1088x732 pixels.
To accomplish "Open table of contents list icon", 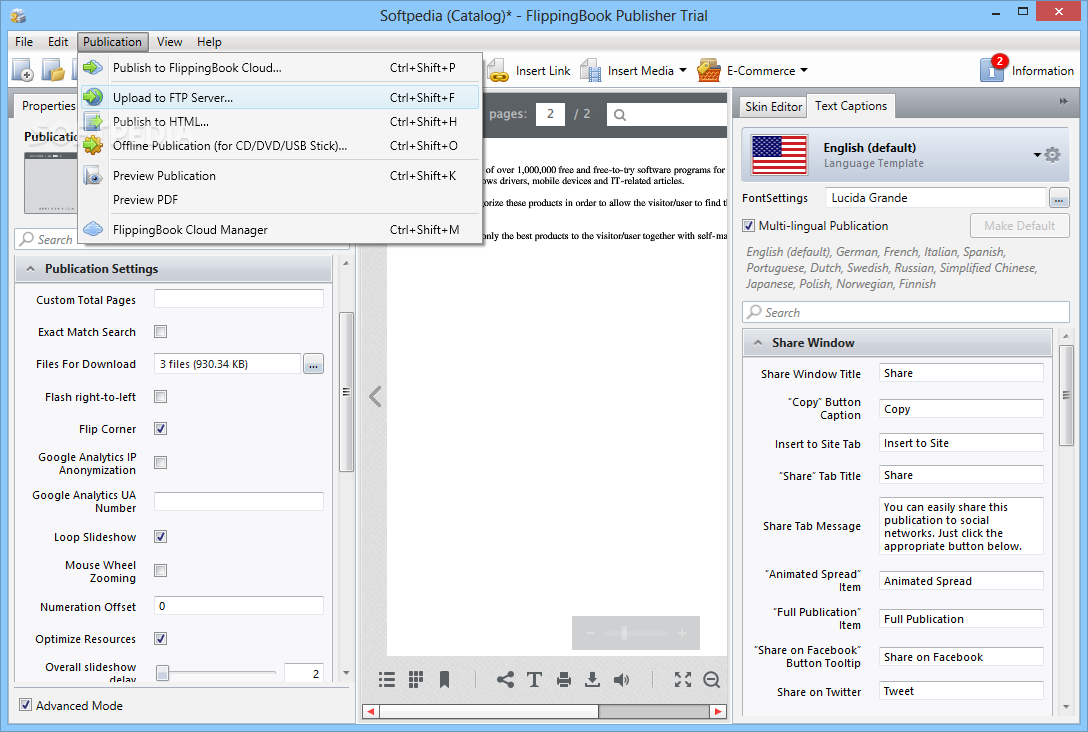I will click(387, 679).
